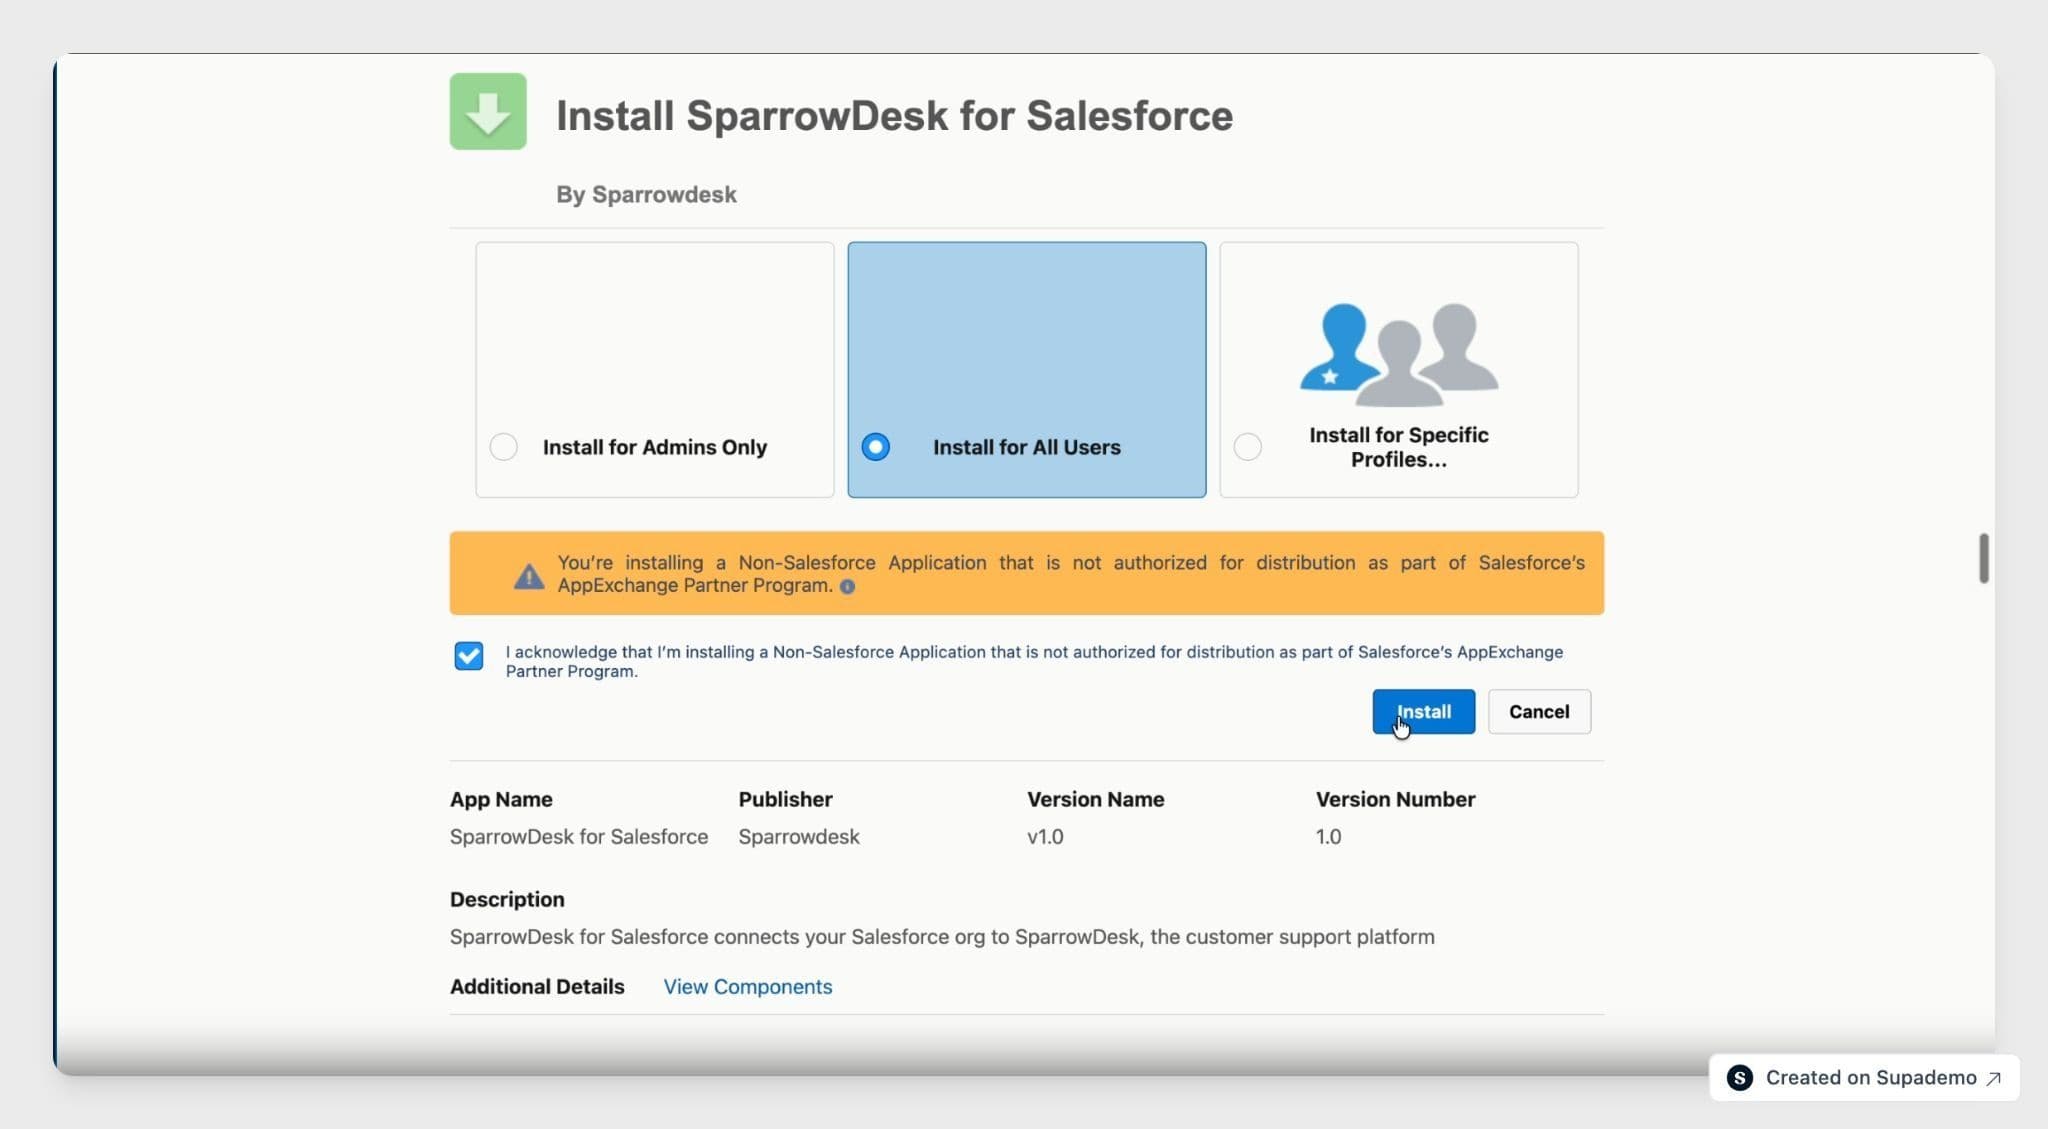The image size is (2048, 1129).
Task: Click the Install for Admins Only label
Action: pyautogui.click(x=655, y=447)
